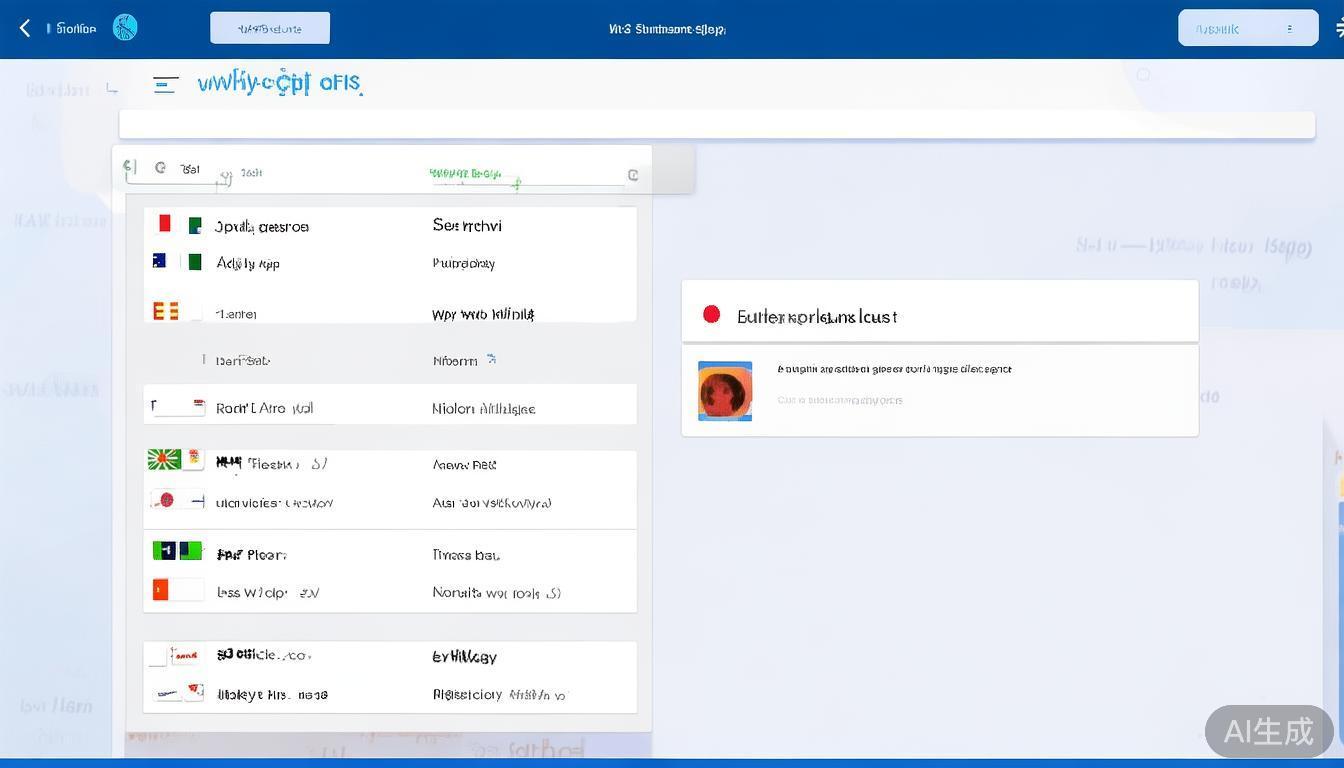
Task: Open the round blue logo icon
Action: [x=125, y=28]
